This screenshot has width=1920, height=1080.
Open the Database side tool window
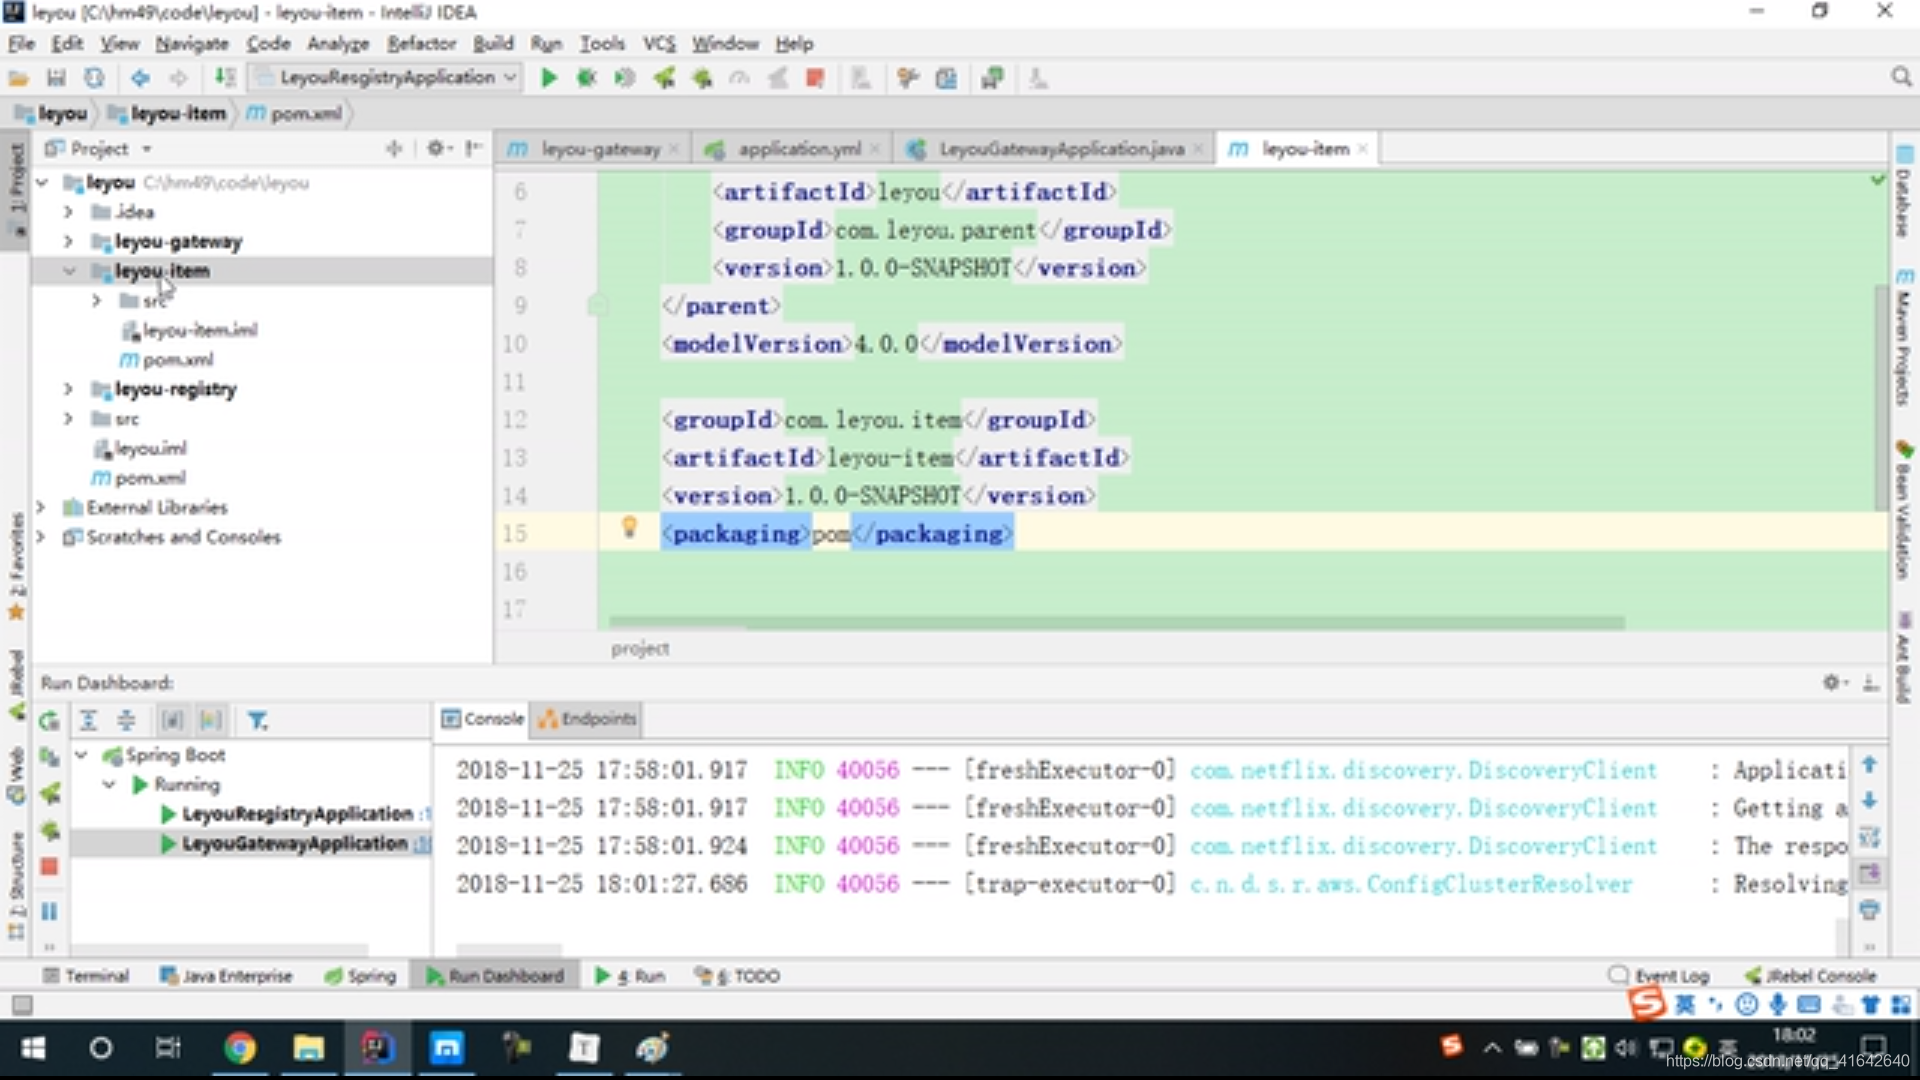[x=1904, y=192]
